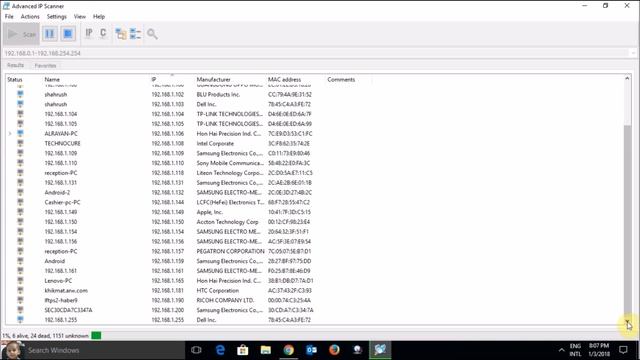Screen dimensions: 640x360
Task: Select the Cashier-pc-PC row name
Action: 62,202
